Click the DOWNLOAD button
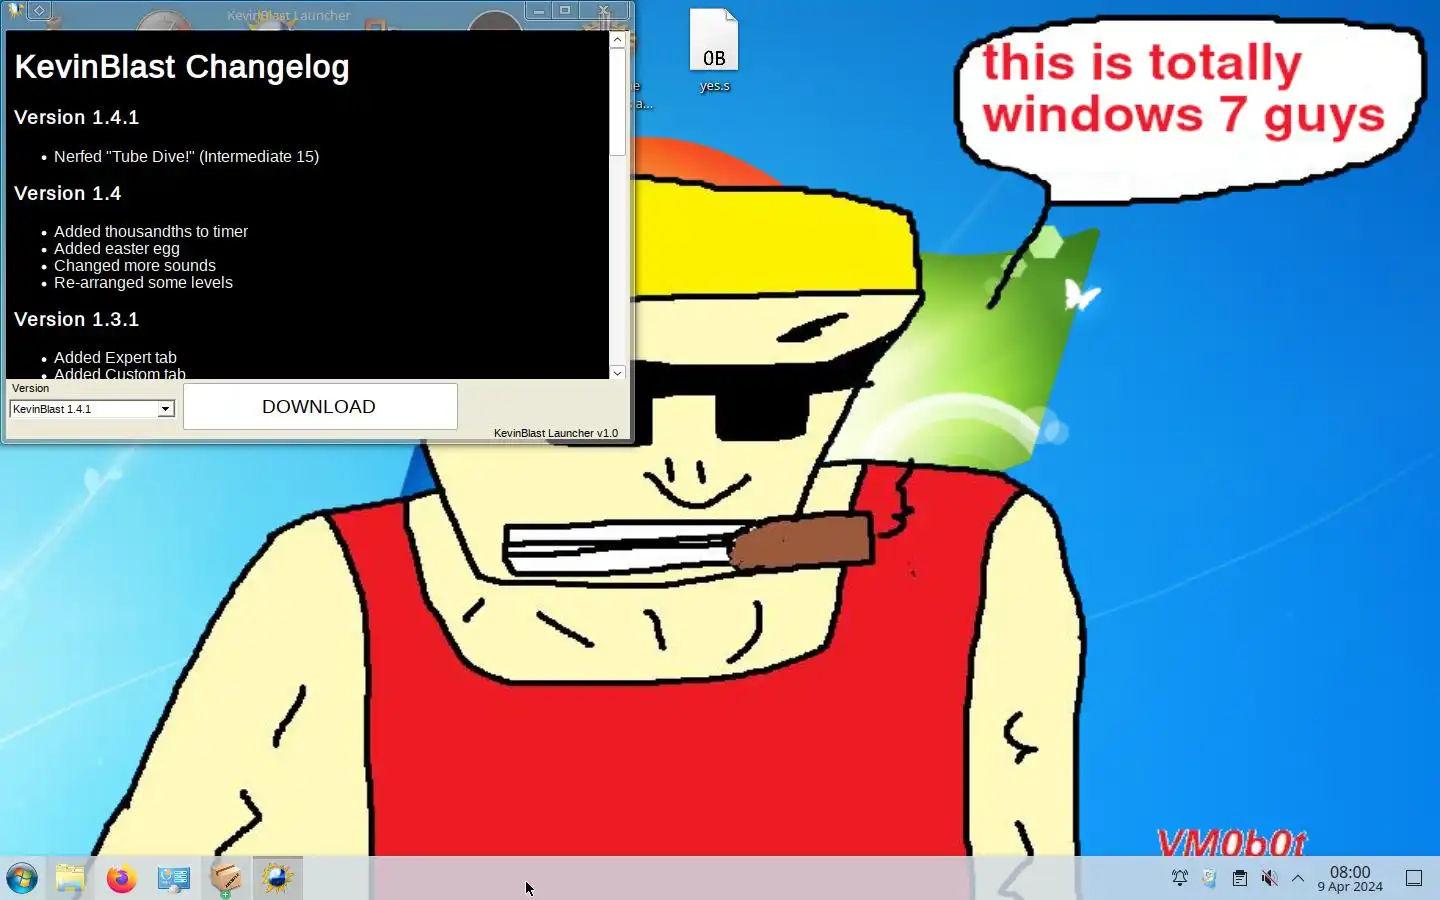 coord(320,407)
